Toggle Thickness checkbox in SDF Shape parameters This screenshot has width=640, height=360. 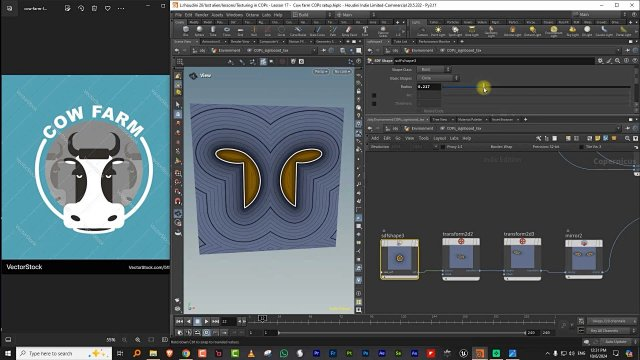pyautogui.click(x=374, y=104)
